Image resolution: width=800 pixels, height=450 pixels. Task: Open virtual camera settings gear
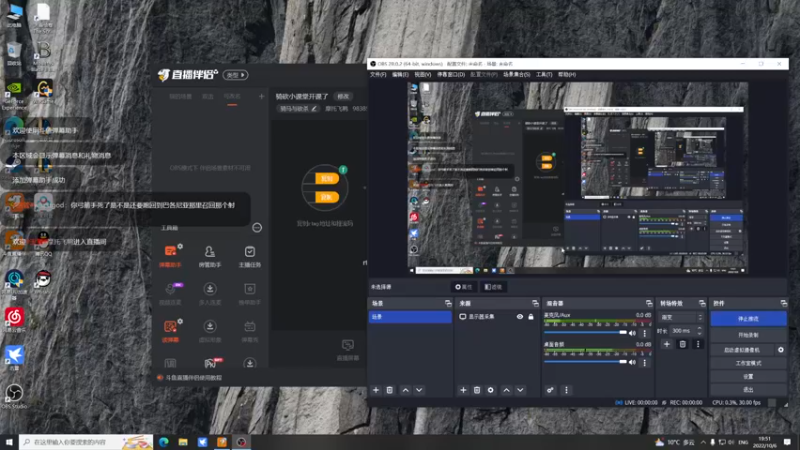pyautogui.click(x=781, y=350)
